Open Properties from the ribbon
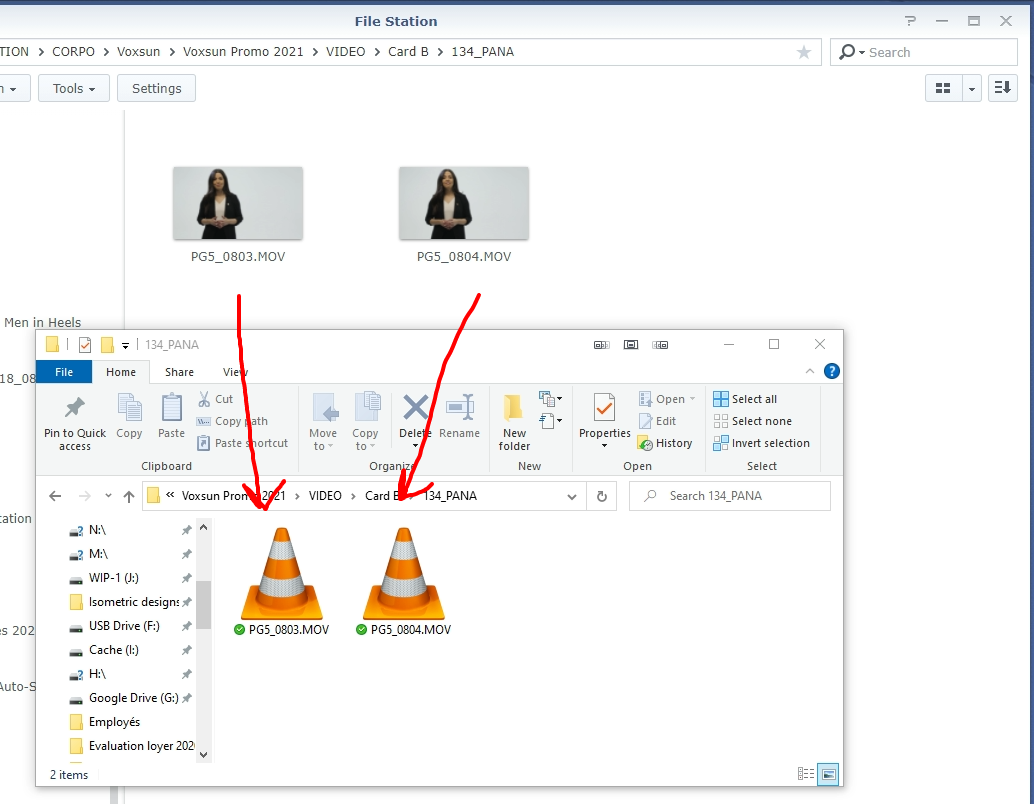This screenshot has width=1034, height=804. click(604, 408)
